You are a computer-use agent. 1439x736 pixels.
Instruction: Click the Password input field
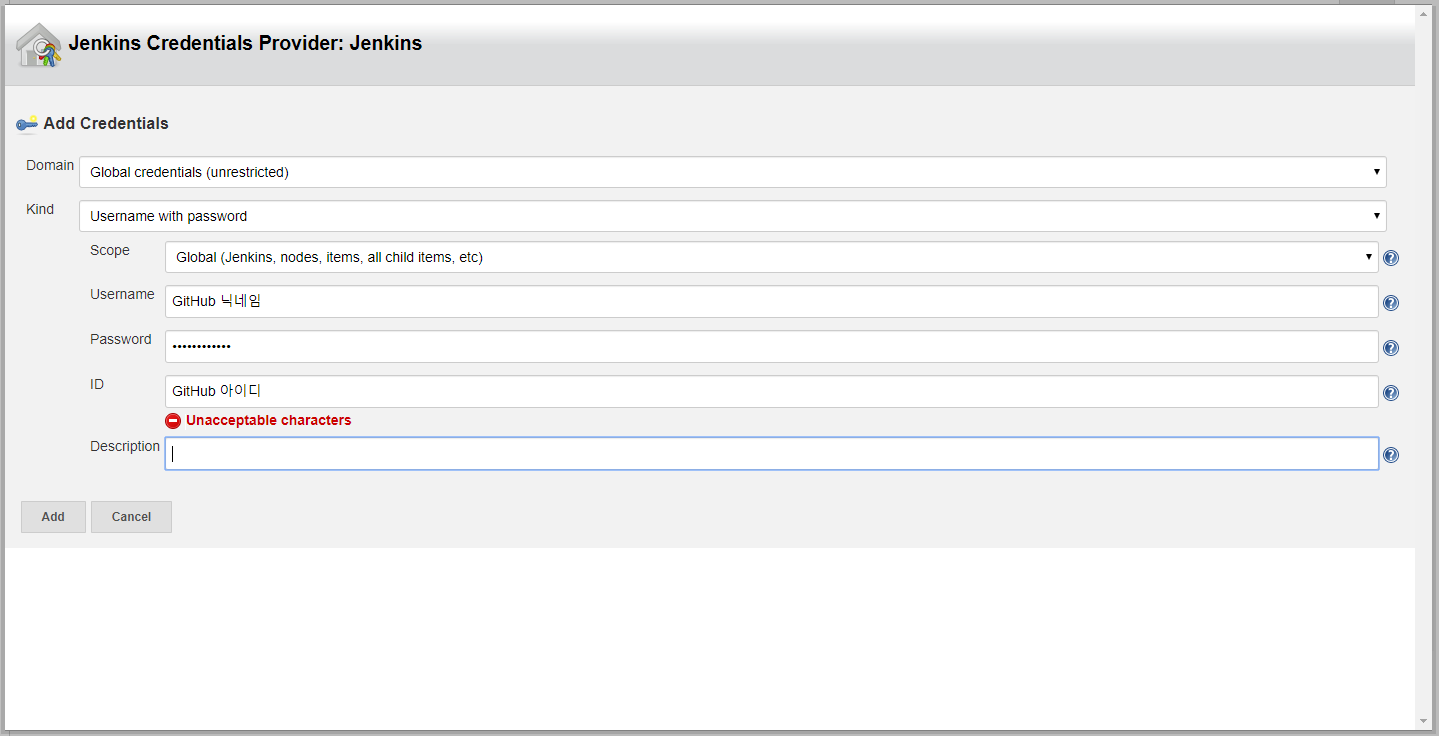pos(772,347)
